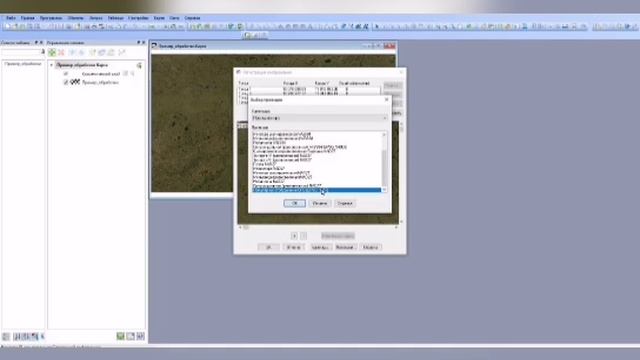Image resolution: width=640 pixels, height=360 pixels.
Task: Click OK in the projection selection dialog
Action: pyautogui.click(x=294, y=203)
